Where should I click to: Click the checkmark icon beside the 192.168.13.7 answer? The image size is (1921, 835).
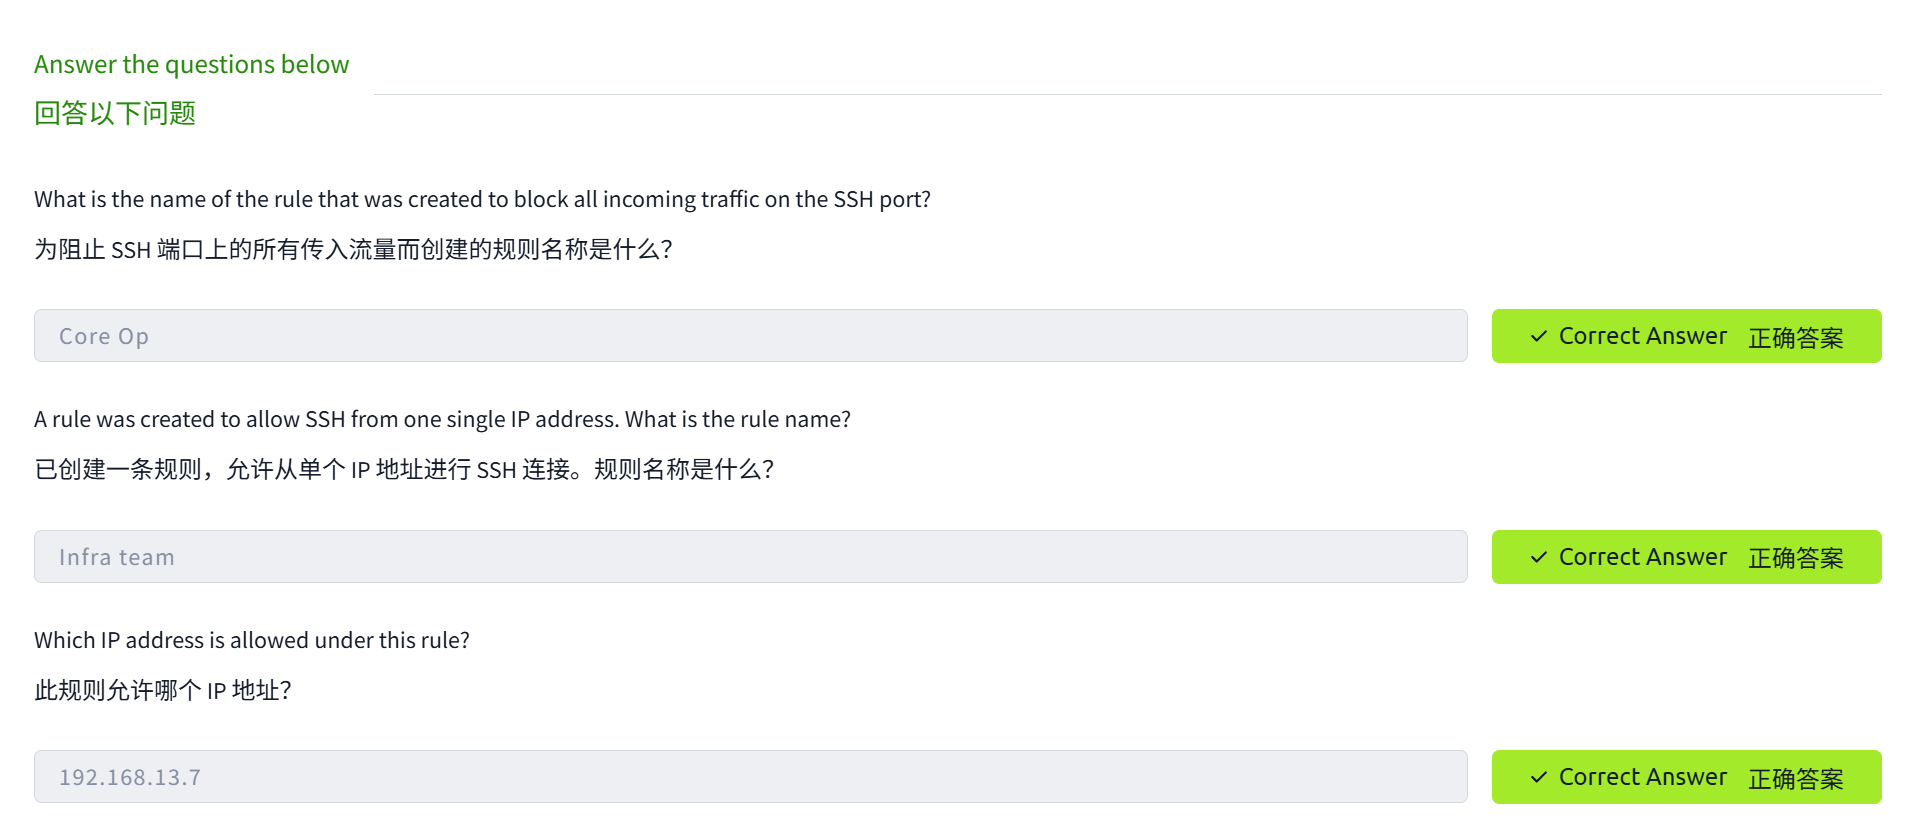point(1539,778)
